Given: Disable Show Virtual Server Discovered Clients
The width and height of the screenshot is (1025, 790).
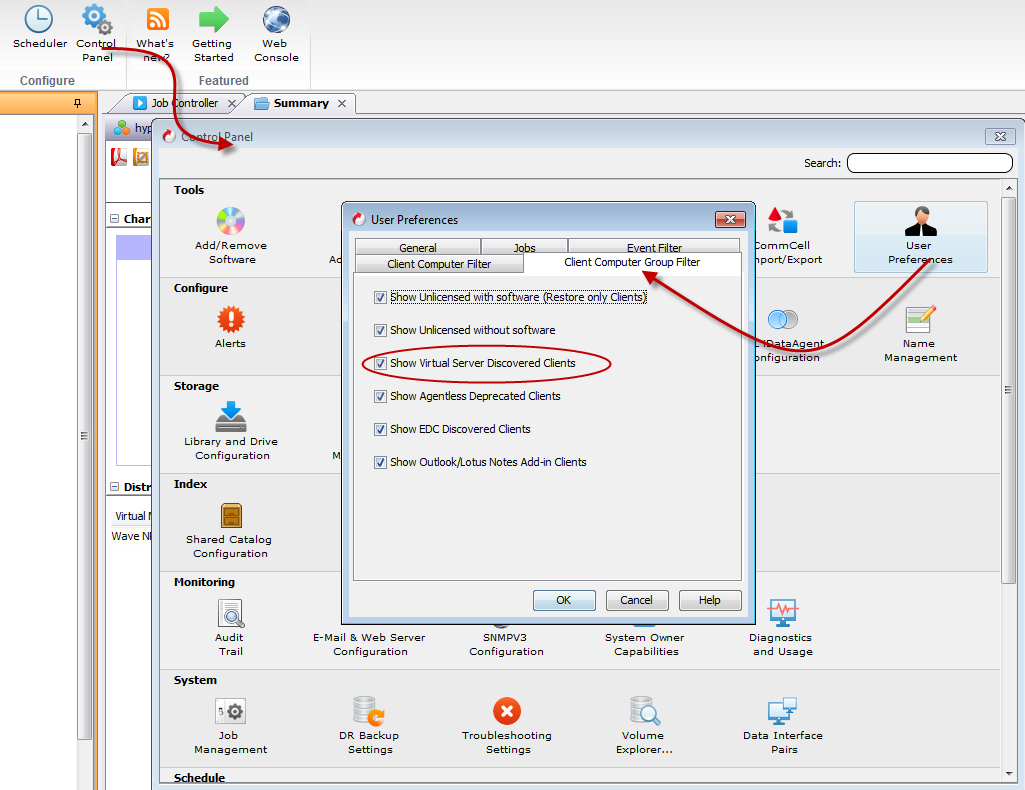Looking at the screenshot, I should pos(380,362).
